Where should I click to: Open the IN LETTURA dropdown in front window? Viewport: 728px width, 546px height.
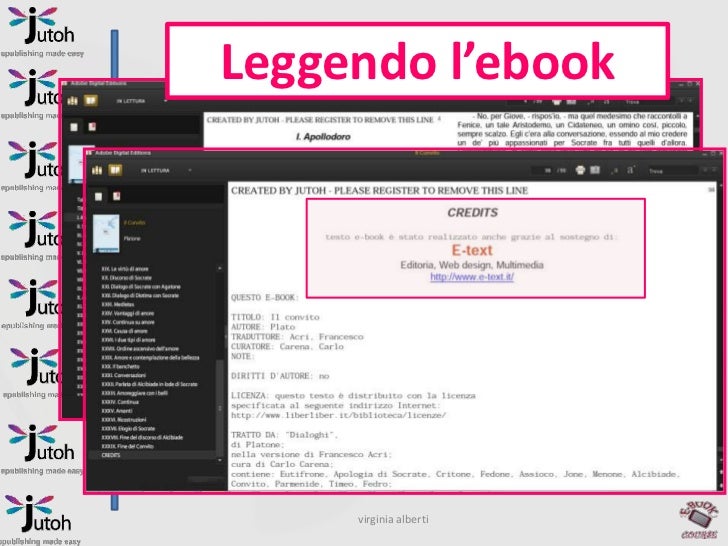tap(166, 170)
